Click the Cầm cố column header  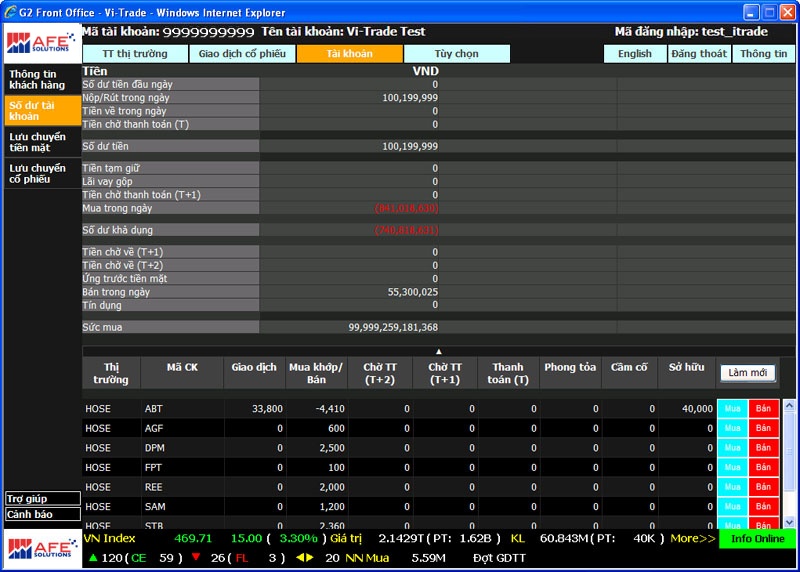coord(629,374)
